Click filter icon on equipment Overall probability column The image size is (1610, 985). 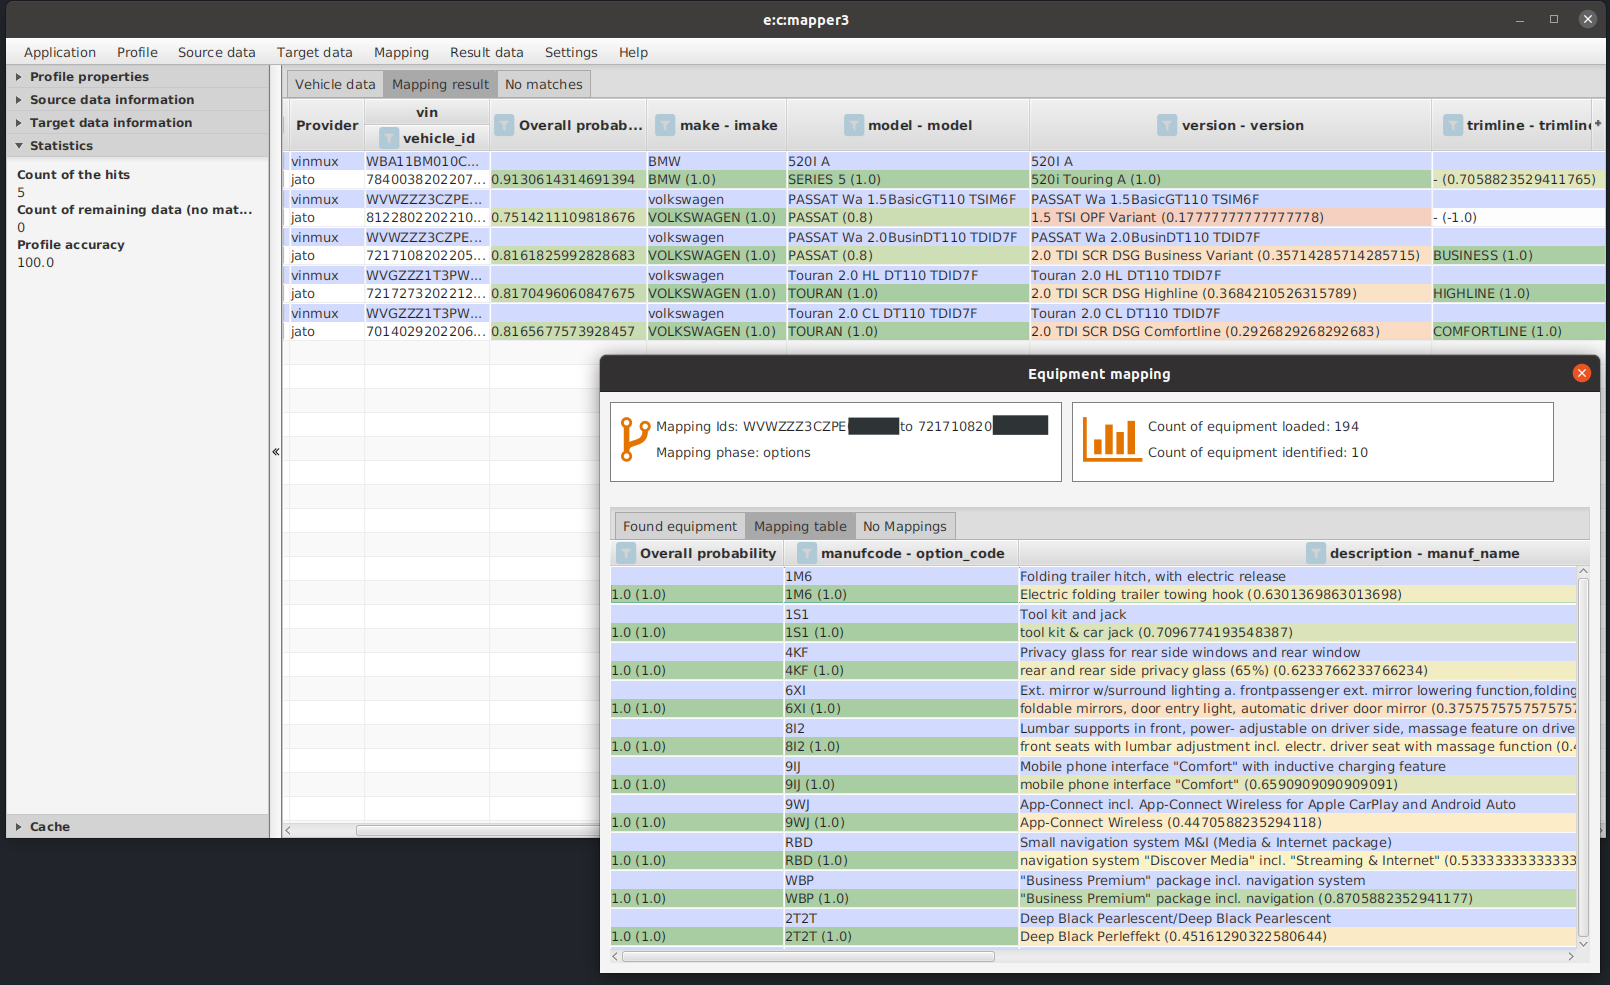[626, 553]
